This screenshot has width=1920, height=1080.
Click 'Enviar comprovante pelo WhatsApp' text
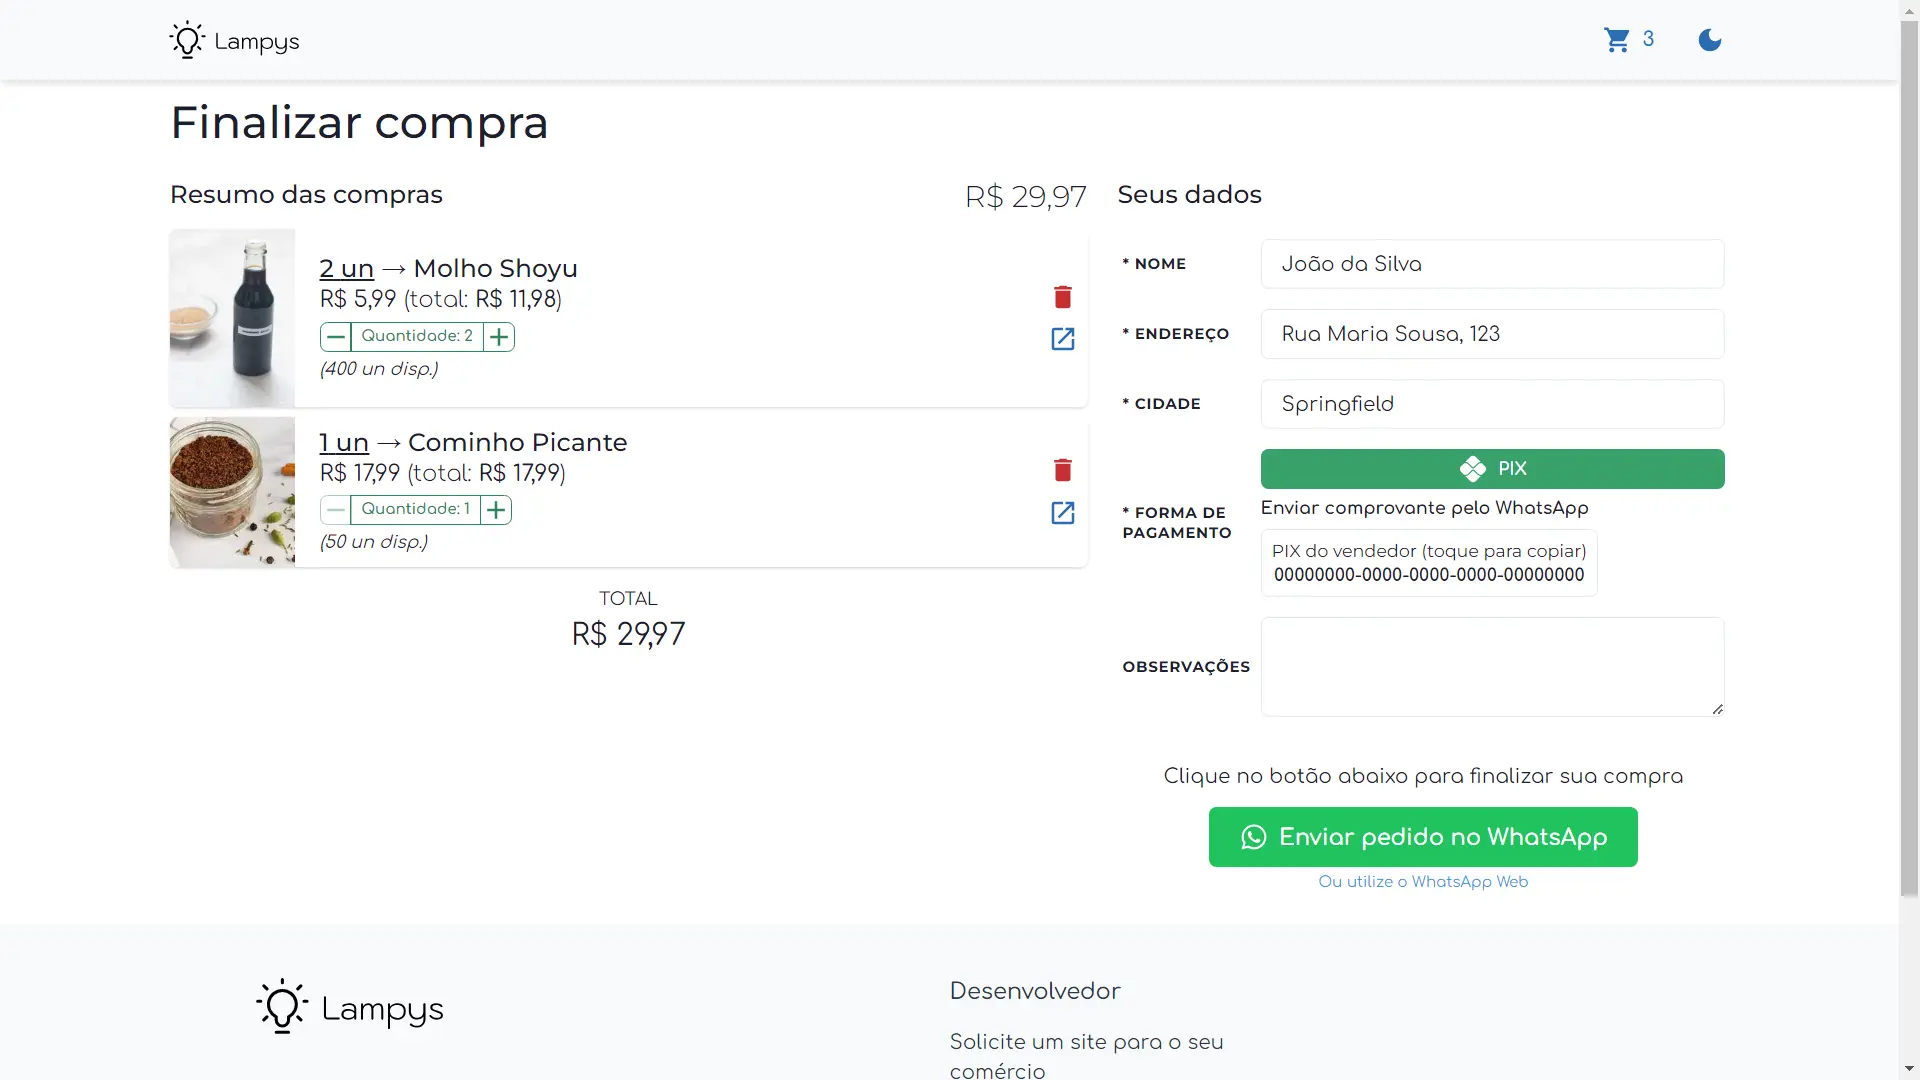(x=1424, y=508)
